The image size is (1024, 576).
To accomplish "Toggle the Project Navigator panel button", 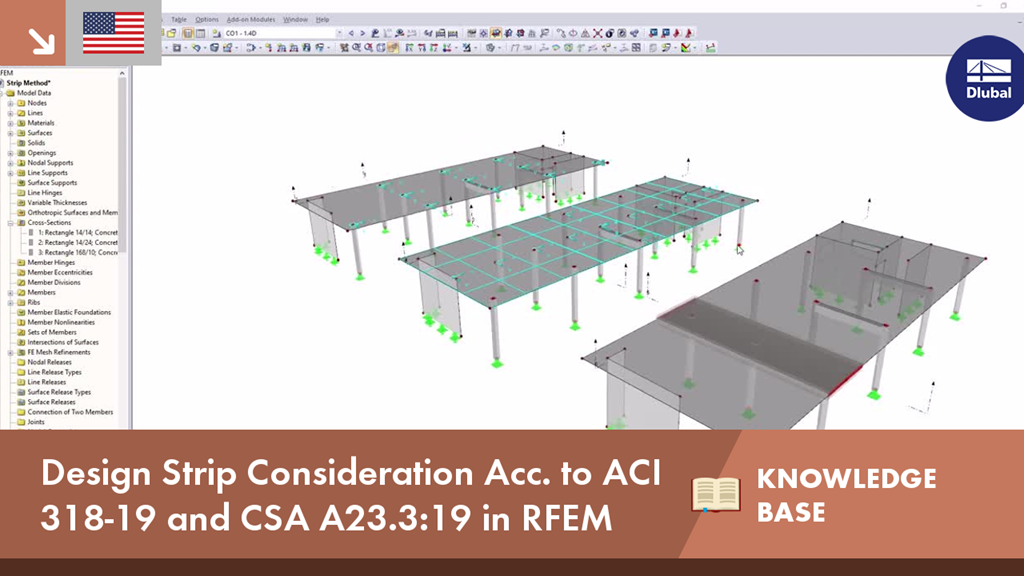I will (188, 33).
